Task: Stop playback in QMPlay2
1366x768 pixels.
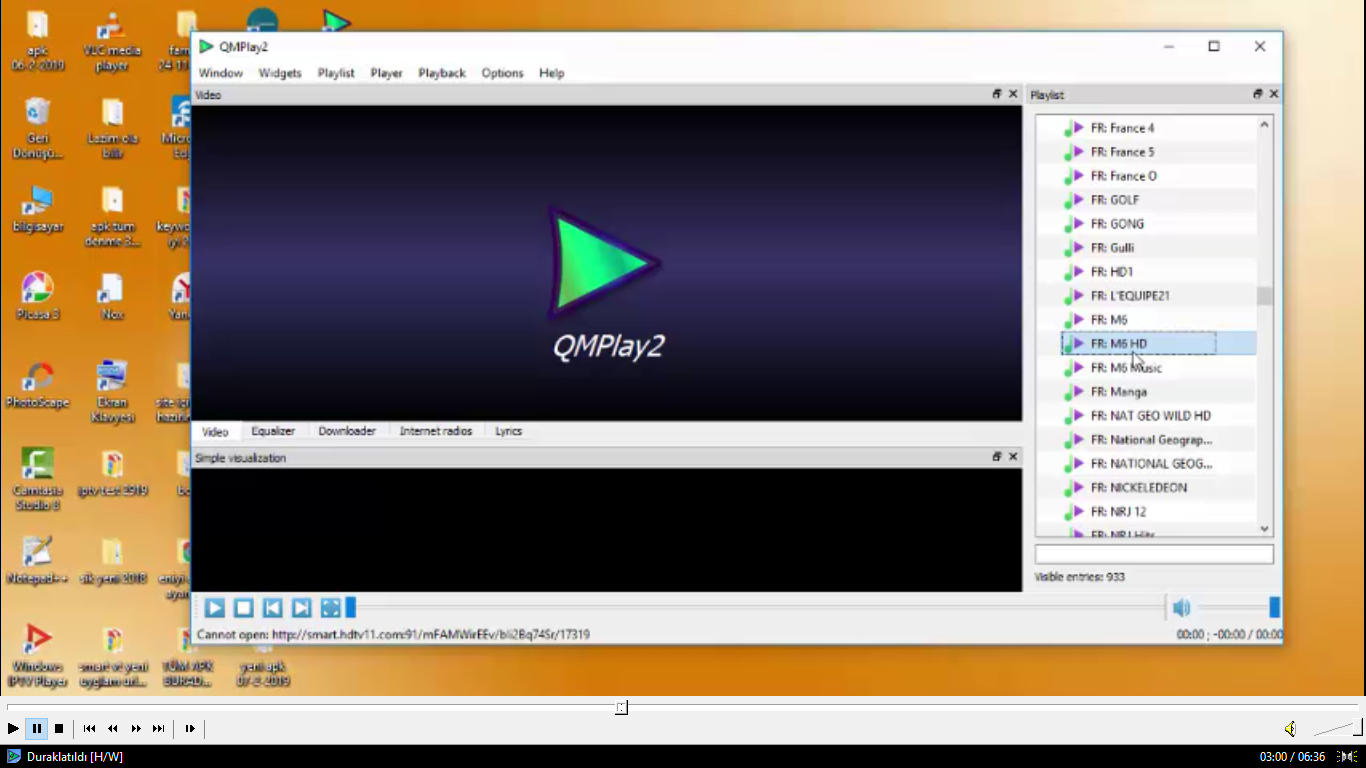Action: (243, 608)
